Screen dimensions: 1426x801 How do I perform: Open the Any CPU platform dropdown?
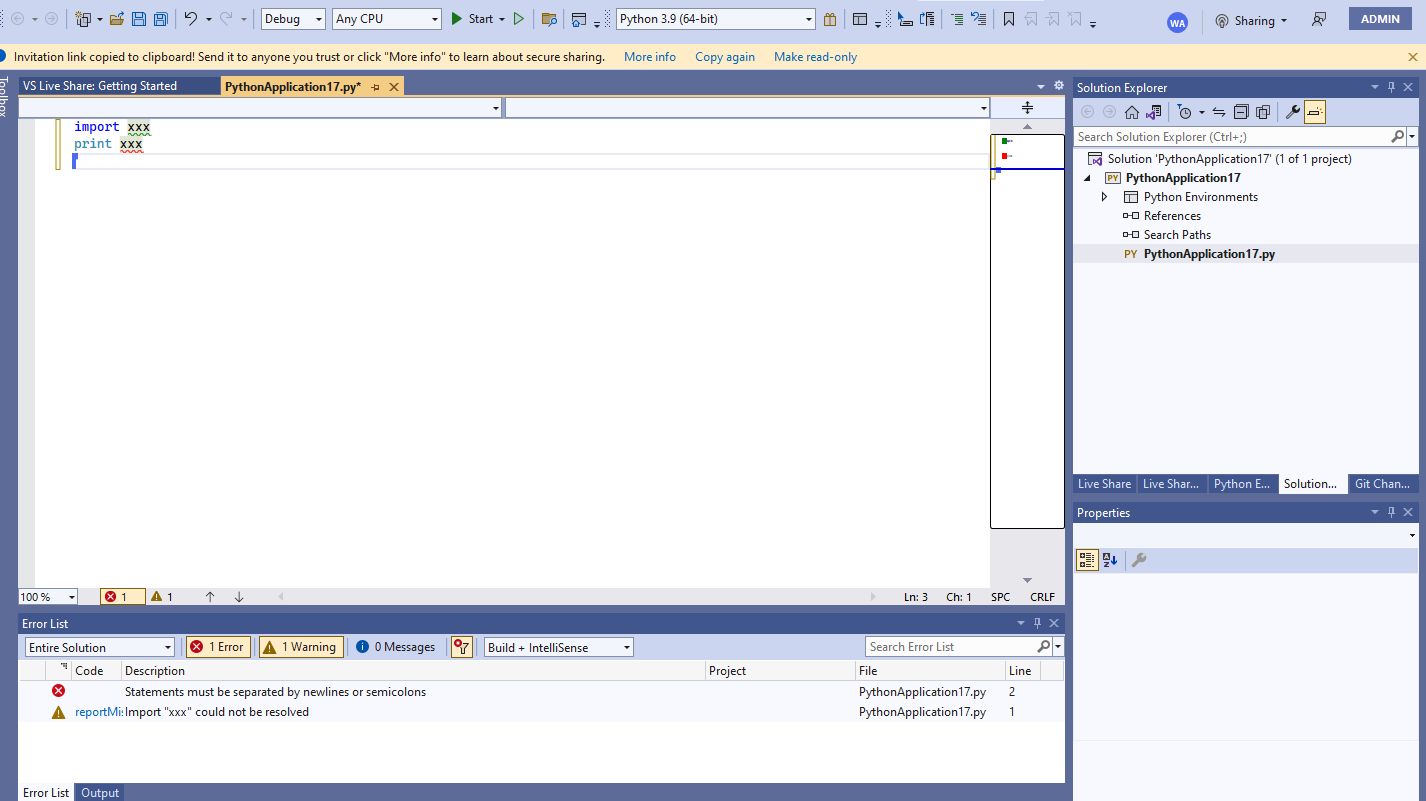tap(387, 19)
